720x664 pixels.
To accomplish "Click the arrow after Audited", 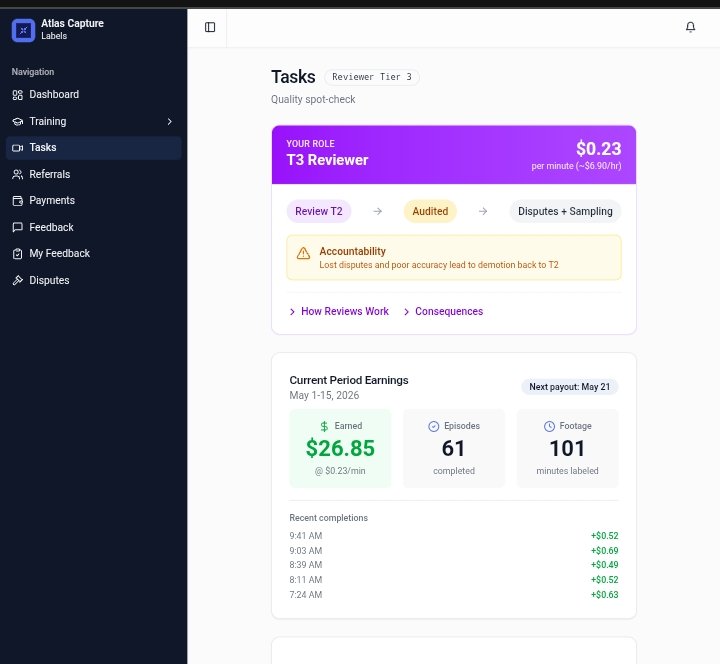I will point(483,211).
